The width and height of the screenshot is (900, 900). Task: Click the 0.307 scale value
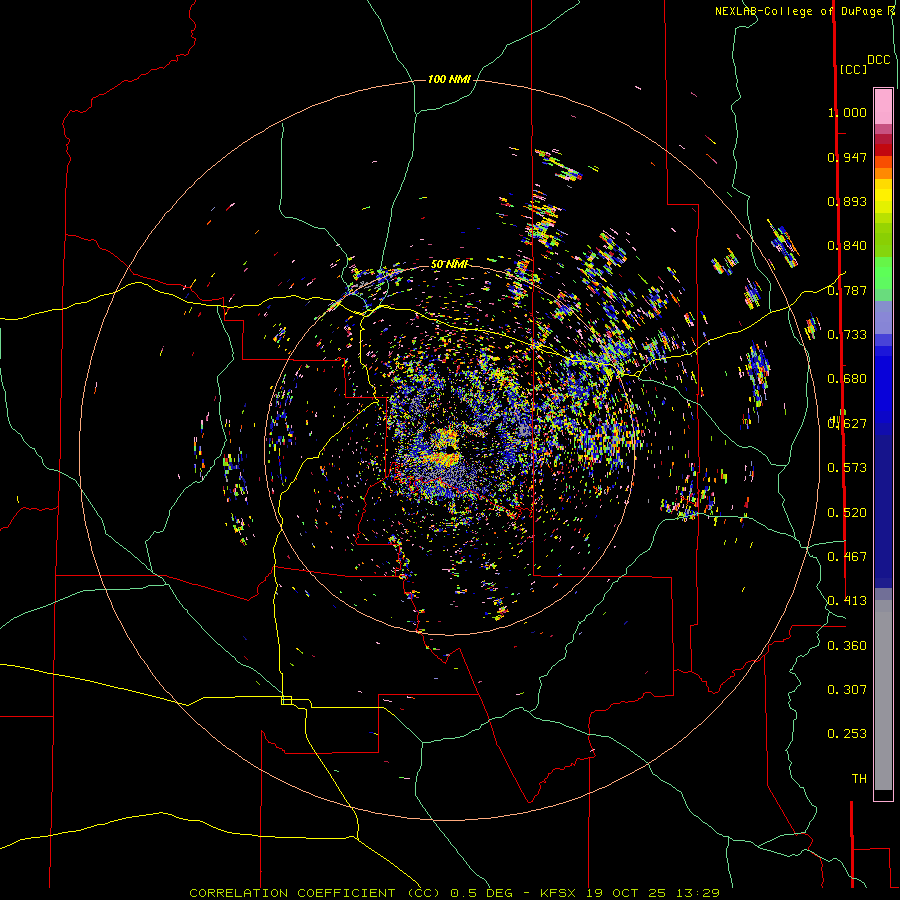pos(847,690)
